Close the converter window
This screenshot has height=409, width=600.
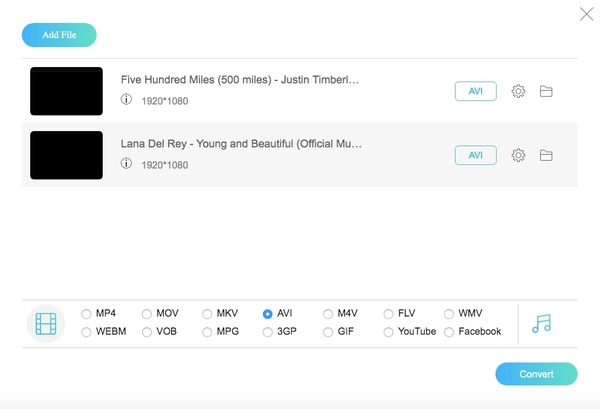click(586, 14)
